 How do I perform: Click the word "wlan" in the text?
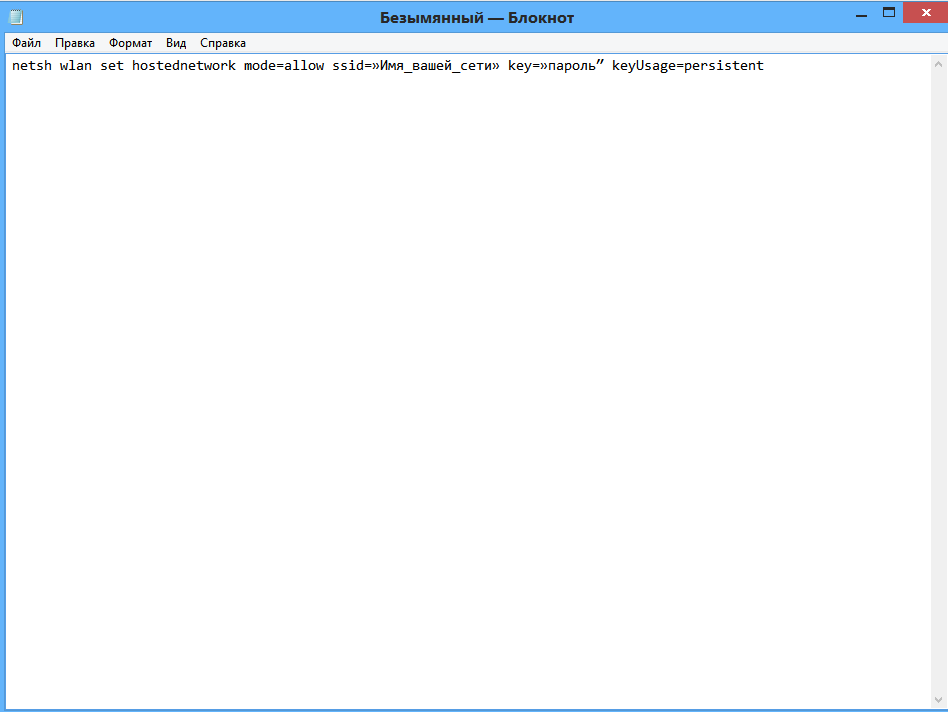[76, 65]
